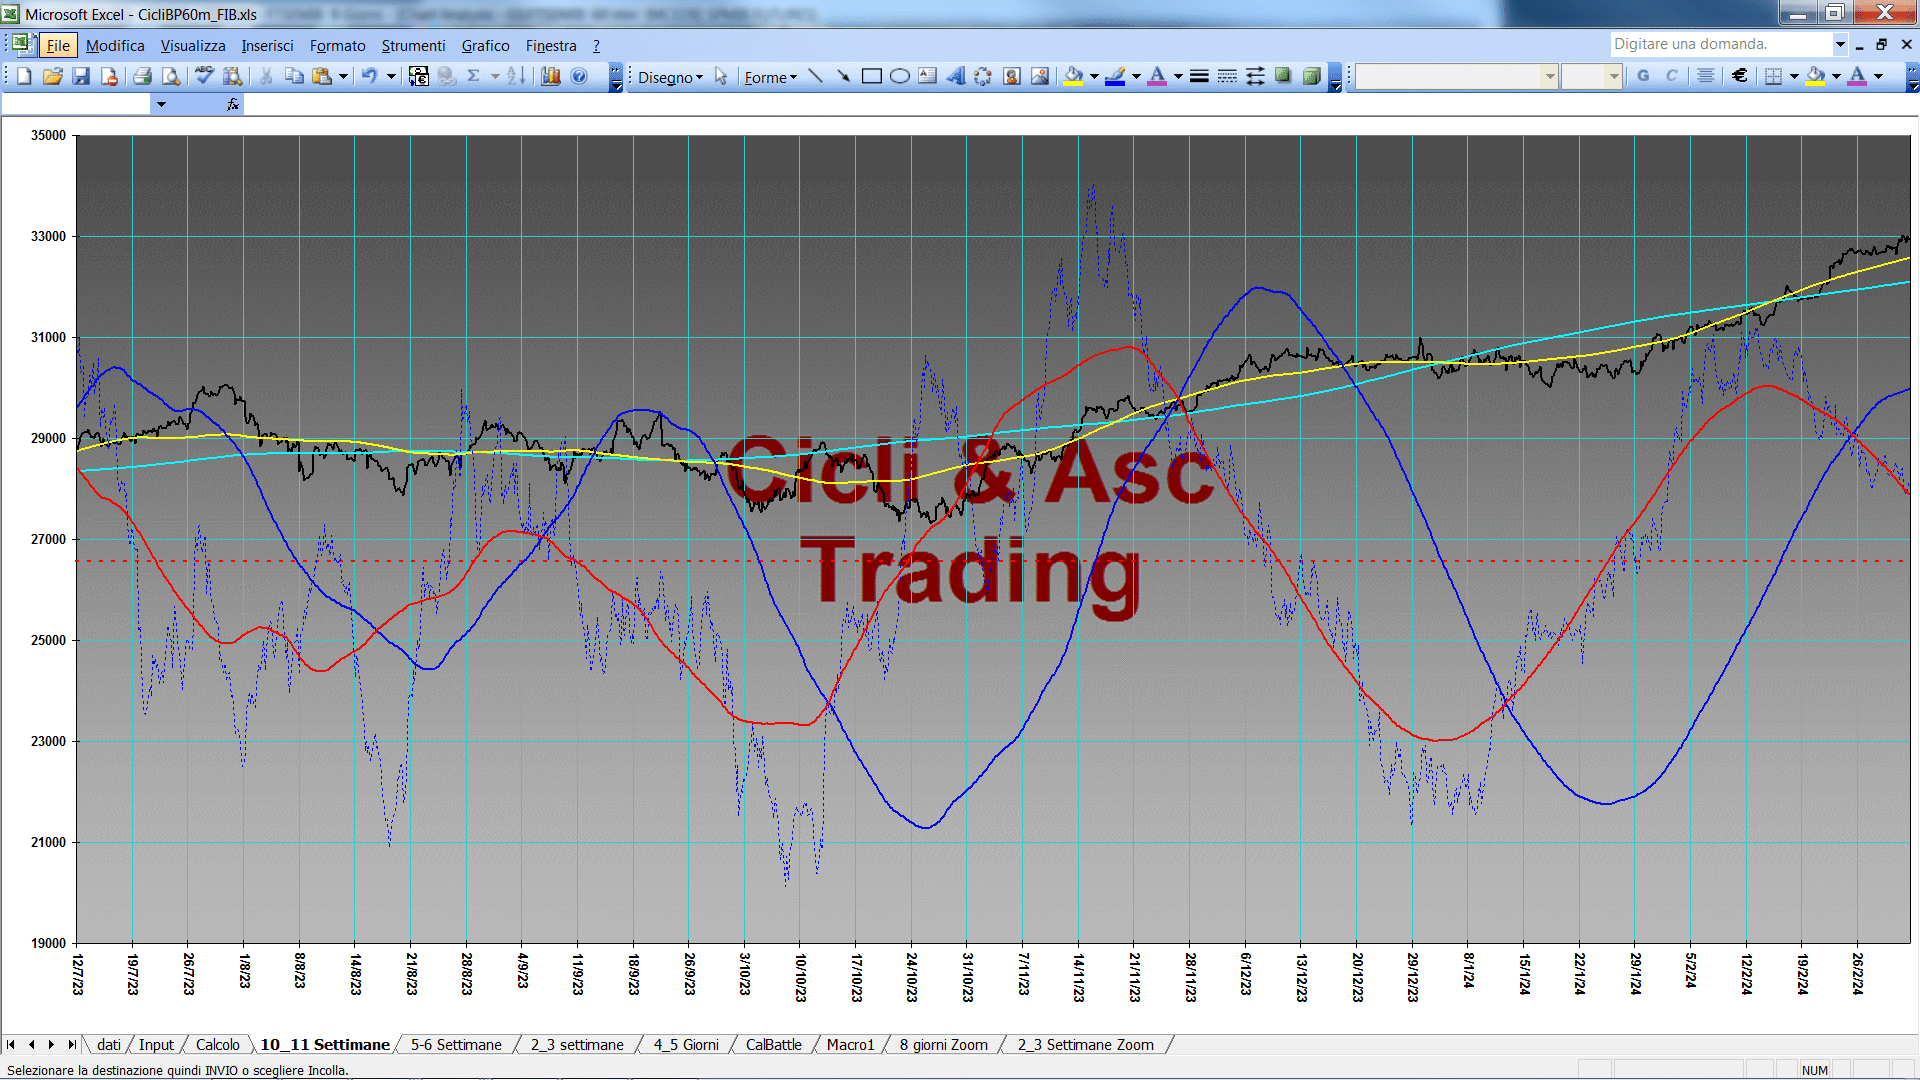
Task: Click the Euro conversion icon in standard toolbar
Action: (418, 76)
